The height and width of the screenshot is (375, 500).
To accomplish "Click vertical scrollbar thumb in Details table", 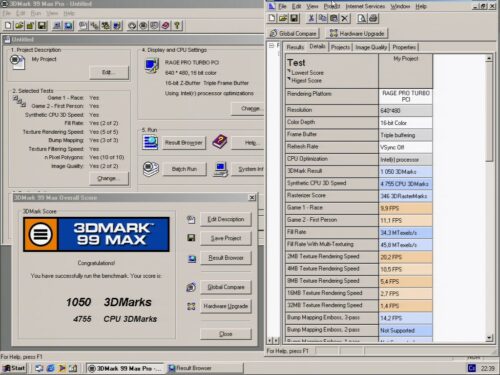I will coord(489,112).
